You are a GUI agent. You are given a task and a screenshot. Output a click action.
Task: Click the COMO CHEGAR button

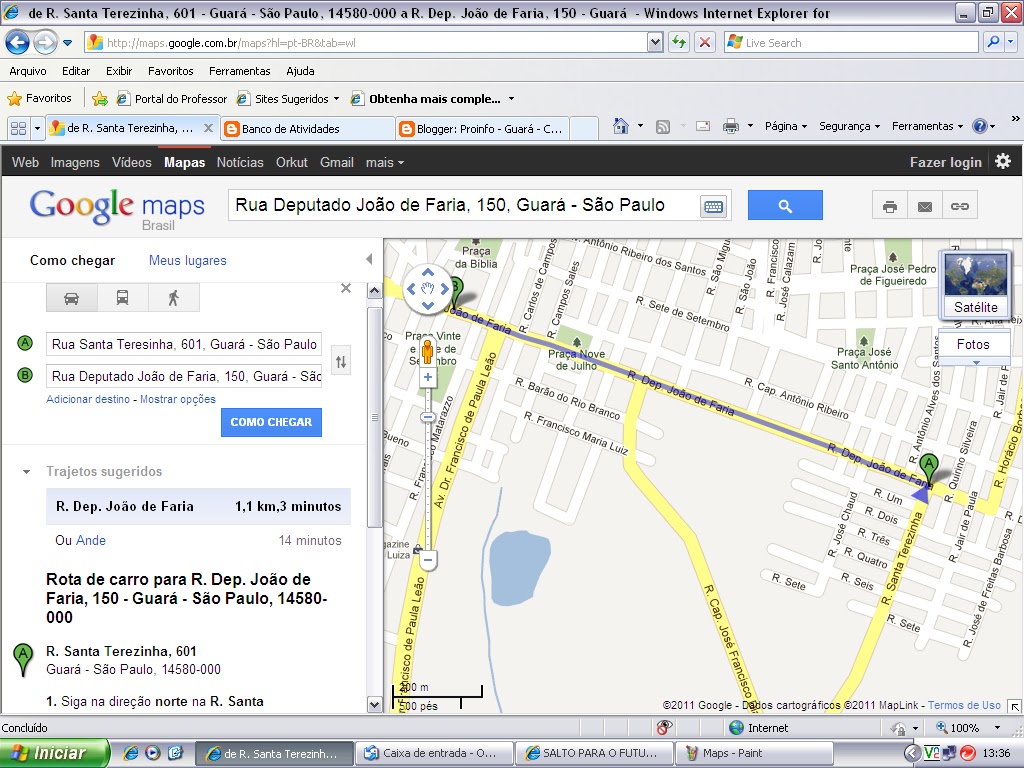click(271, 422)
